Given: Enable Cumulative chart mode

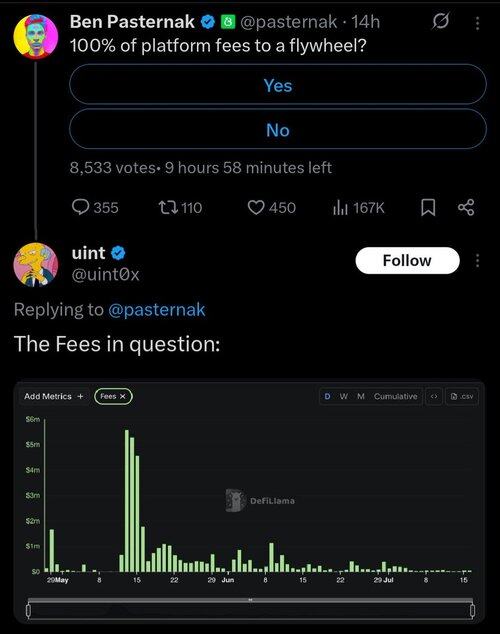Looking at the screenshot, I should [395, 396].
